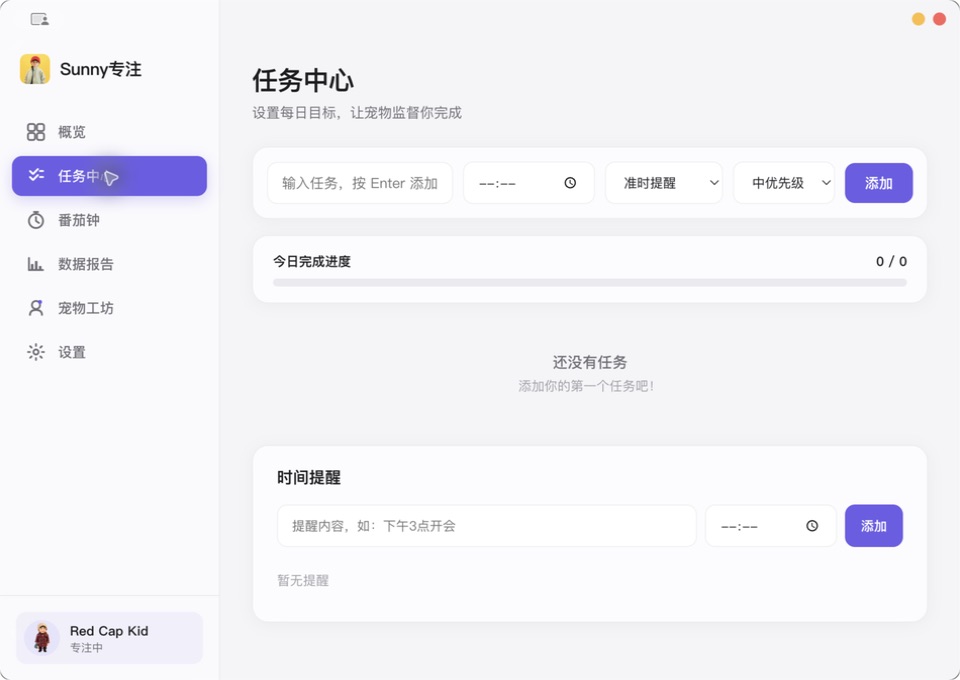Go to 番茄钟 page
960x680 pixels.
pyautogui.click(x=109, y=220)
